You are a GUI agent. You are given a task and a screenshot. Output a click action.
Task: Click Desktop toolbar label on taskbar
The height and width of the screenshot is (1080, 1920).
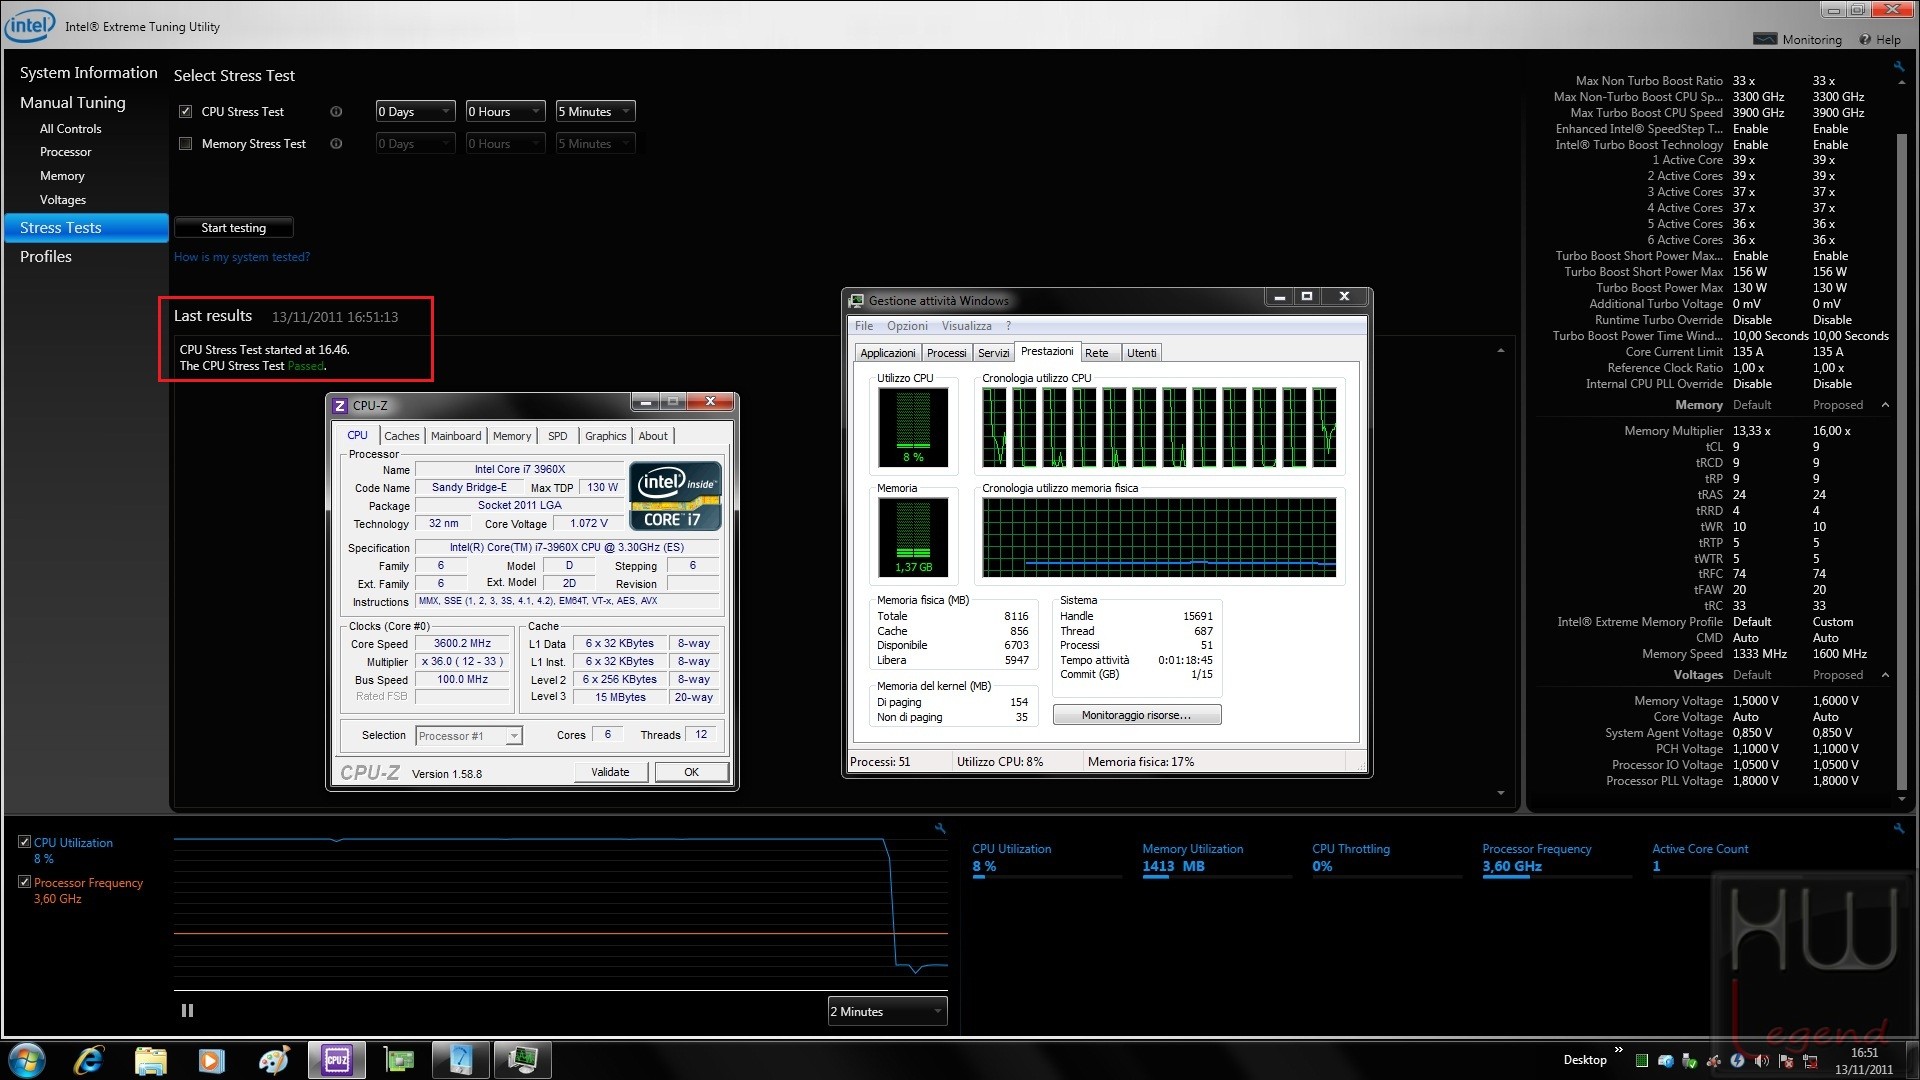pyautogui.click(x=1585, y=1060)
